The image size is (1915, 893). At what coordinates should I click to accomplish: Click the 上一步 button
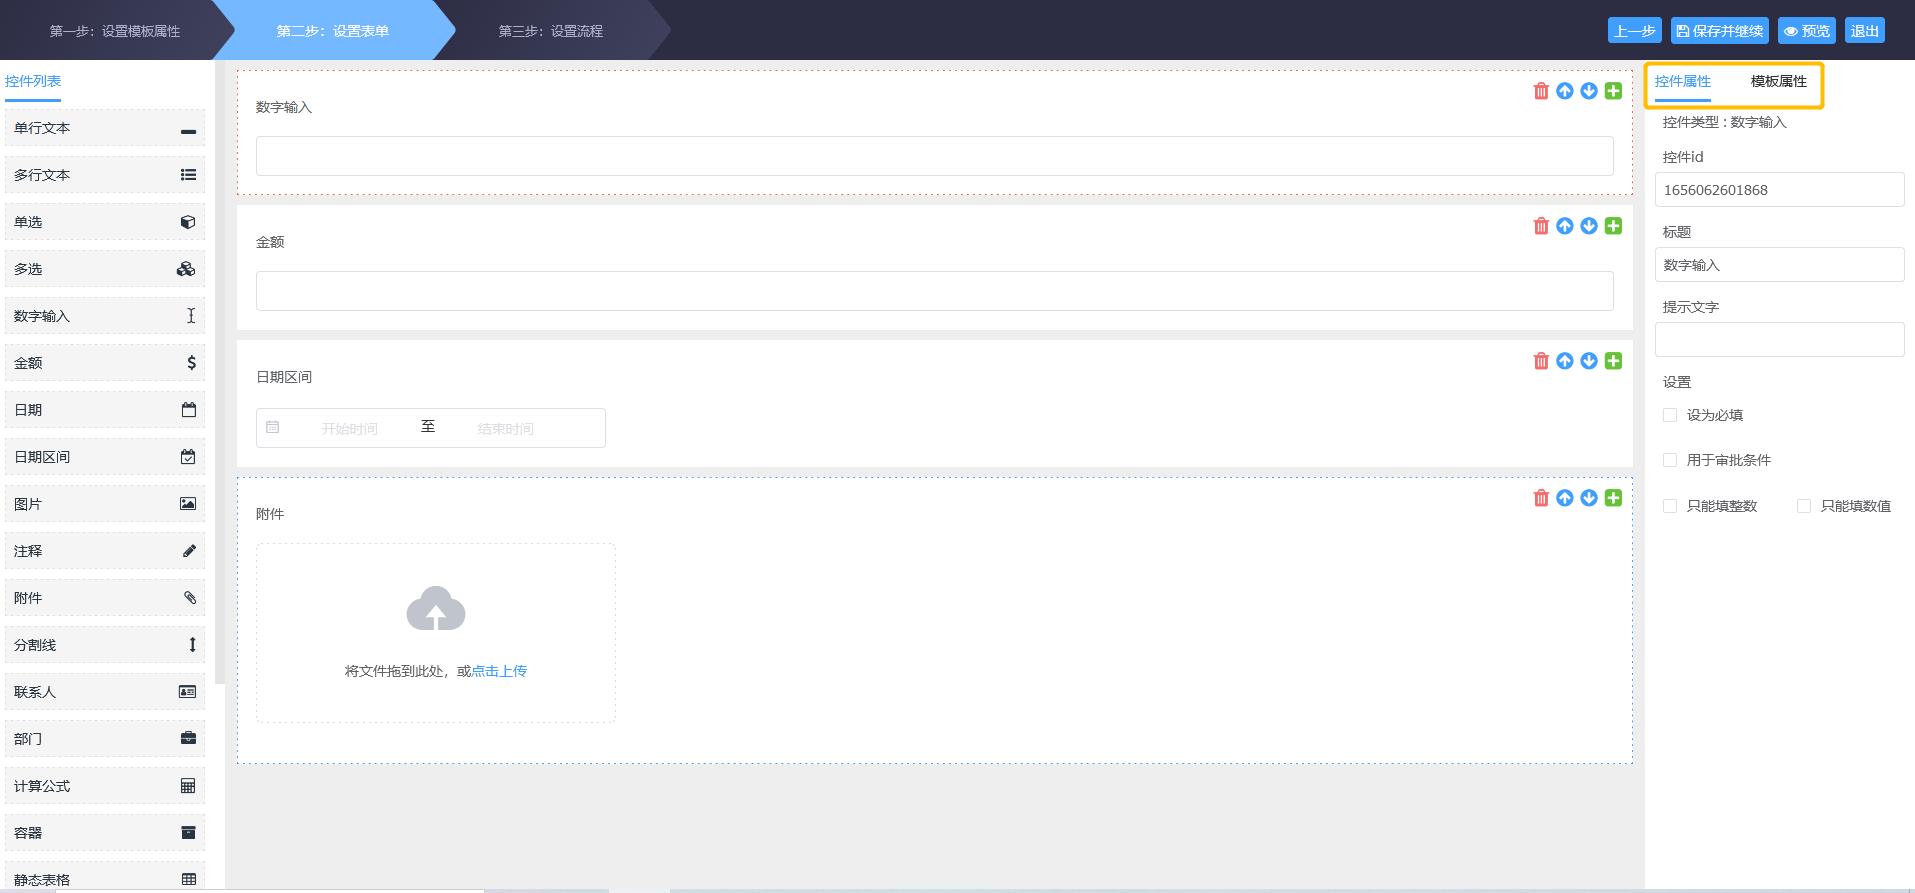pos(1634,31)
